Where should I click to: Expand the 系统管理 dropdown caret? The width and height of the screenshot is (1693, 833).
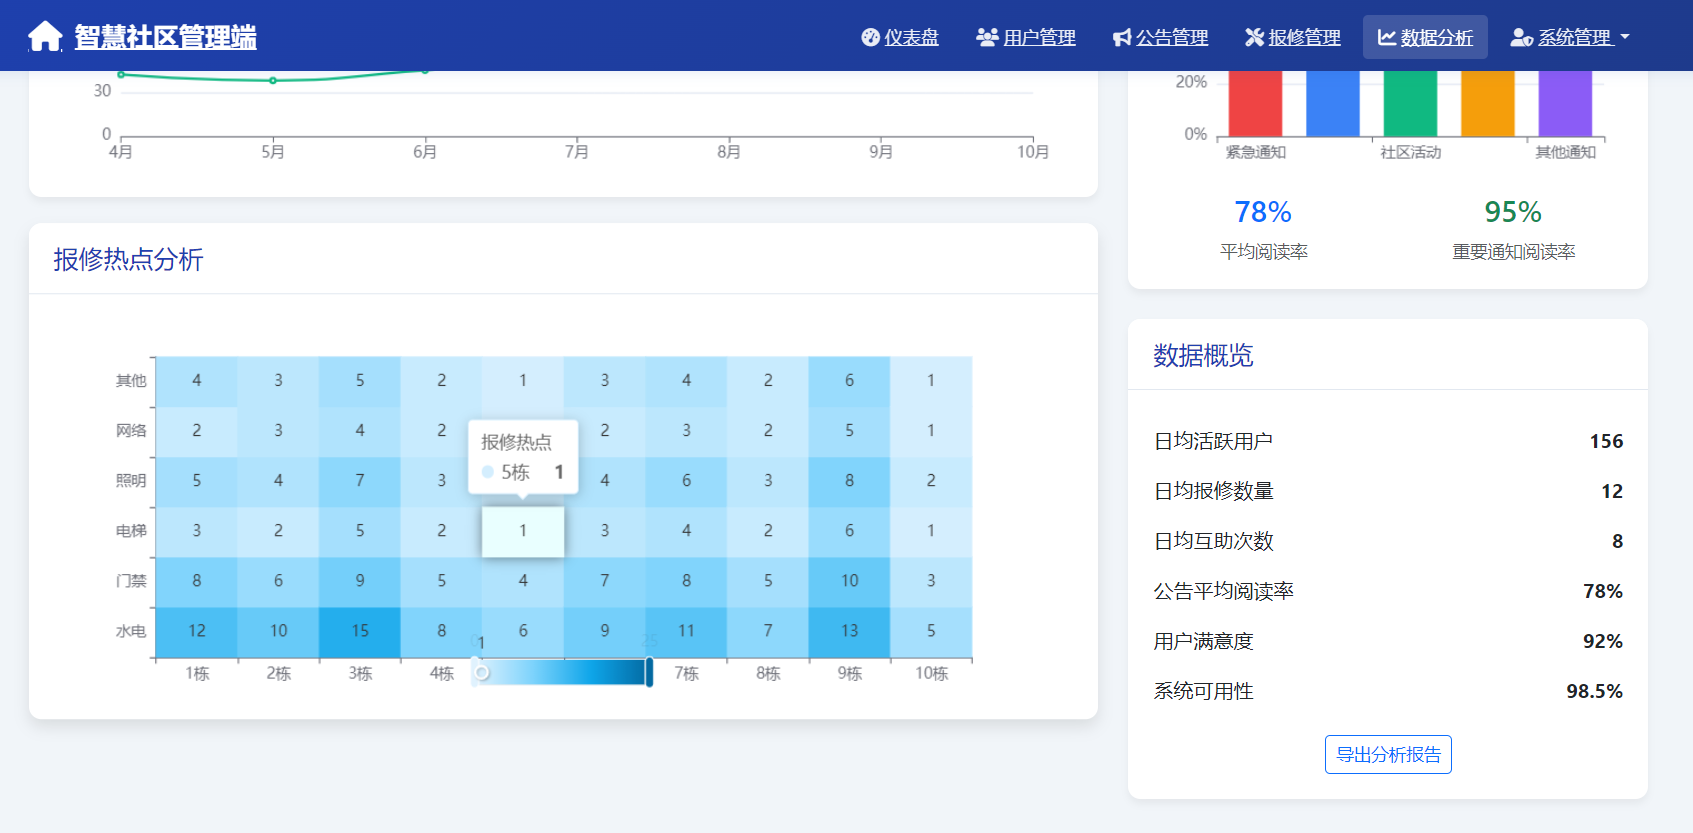point(1625,37)
